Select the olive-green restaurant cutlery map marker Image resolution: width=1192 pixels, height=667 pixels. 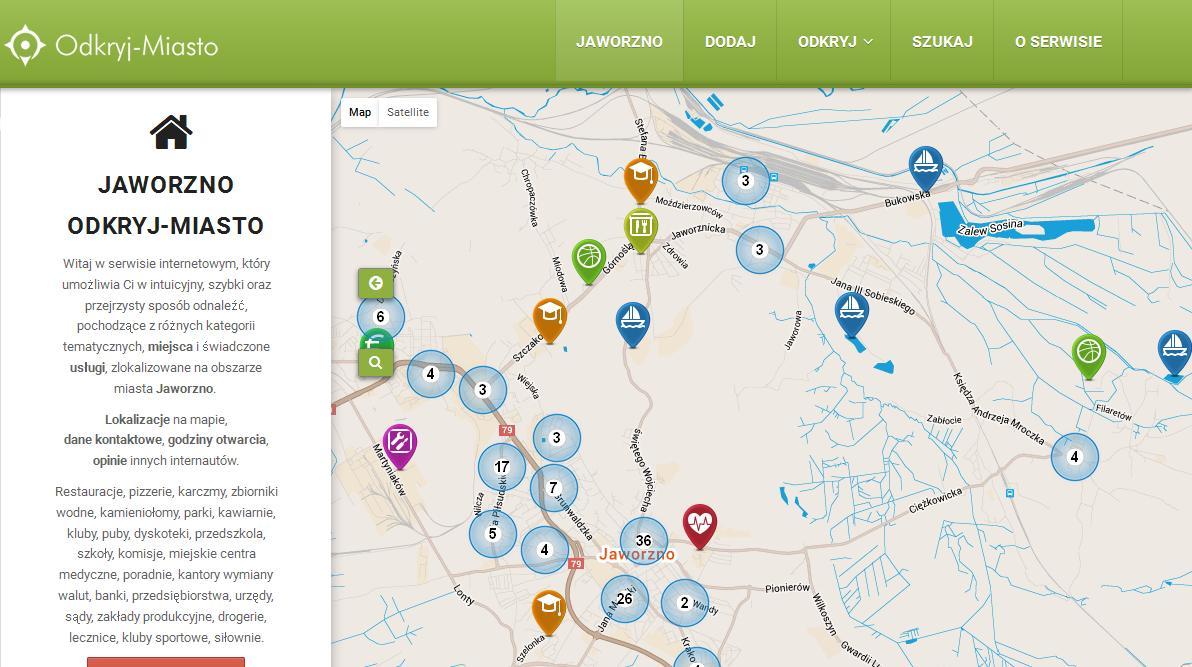tap(640, 227)
